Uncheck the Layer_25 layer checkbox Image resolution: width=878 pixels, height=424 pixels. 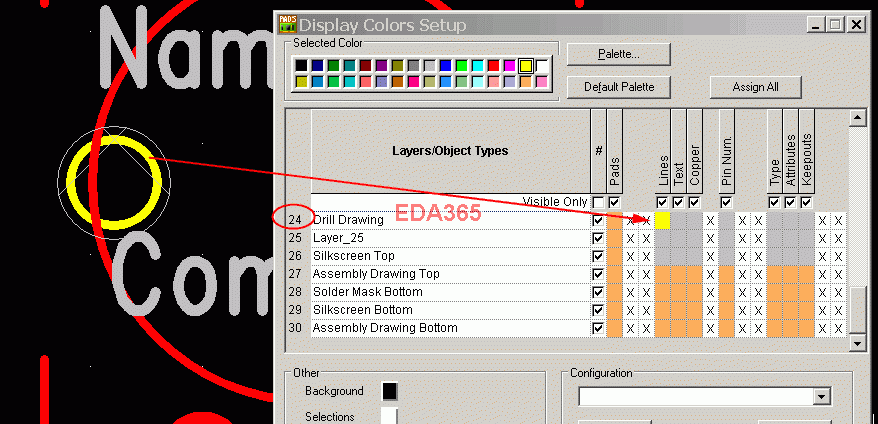(598, 238)
